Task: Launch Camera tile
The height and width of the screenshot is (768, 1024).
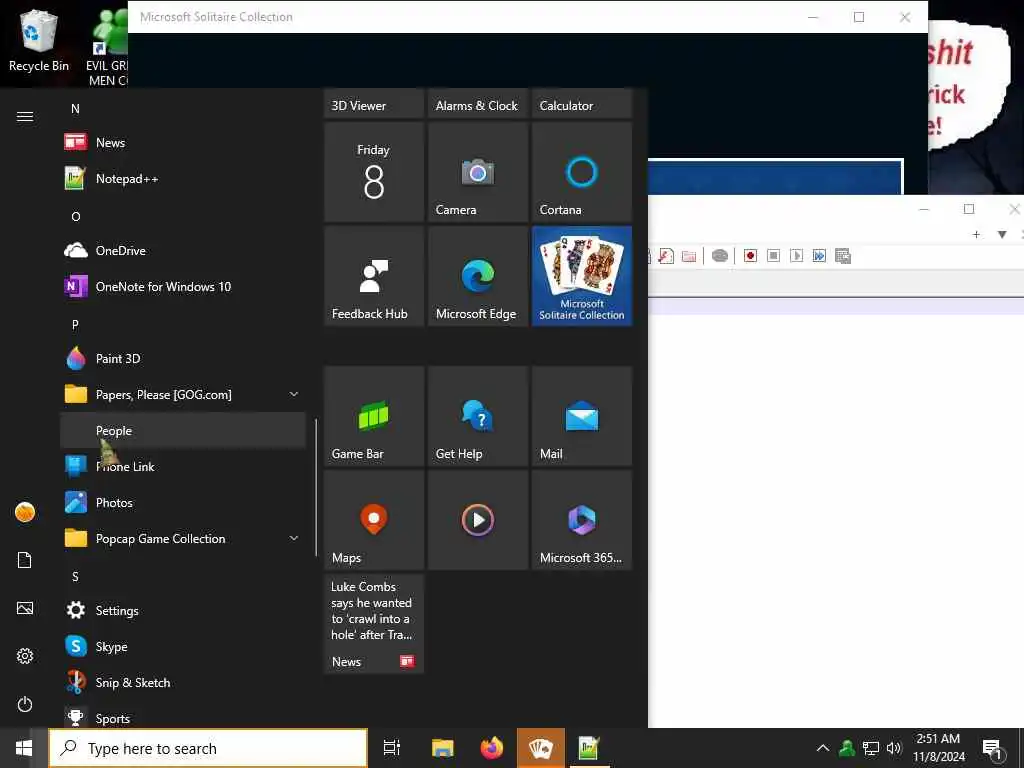Action: (x=477, y=172)
